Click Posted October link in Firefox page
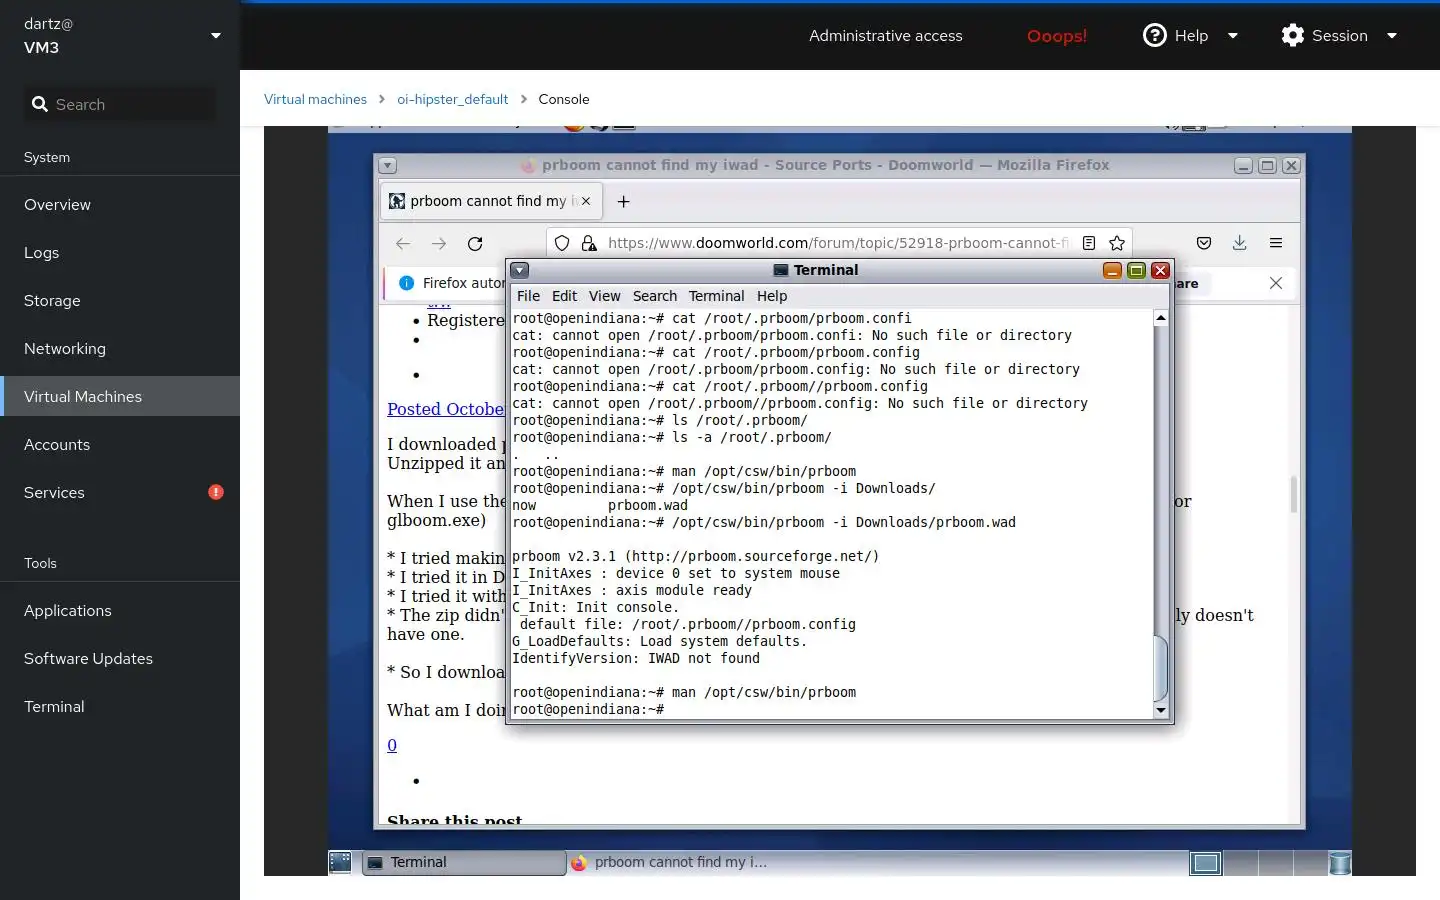The height and width of the screenshot is (900, 1440). [446, 409]
